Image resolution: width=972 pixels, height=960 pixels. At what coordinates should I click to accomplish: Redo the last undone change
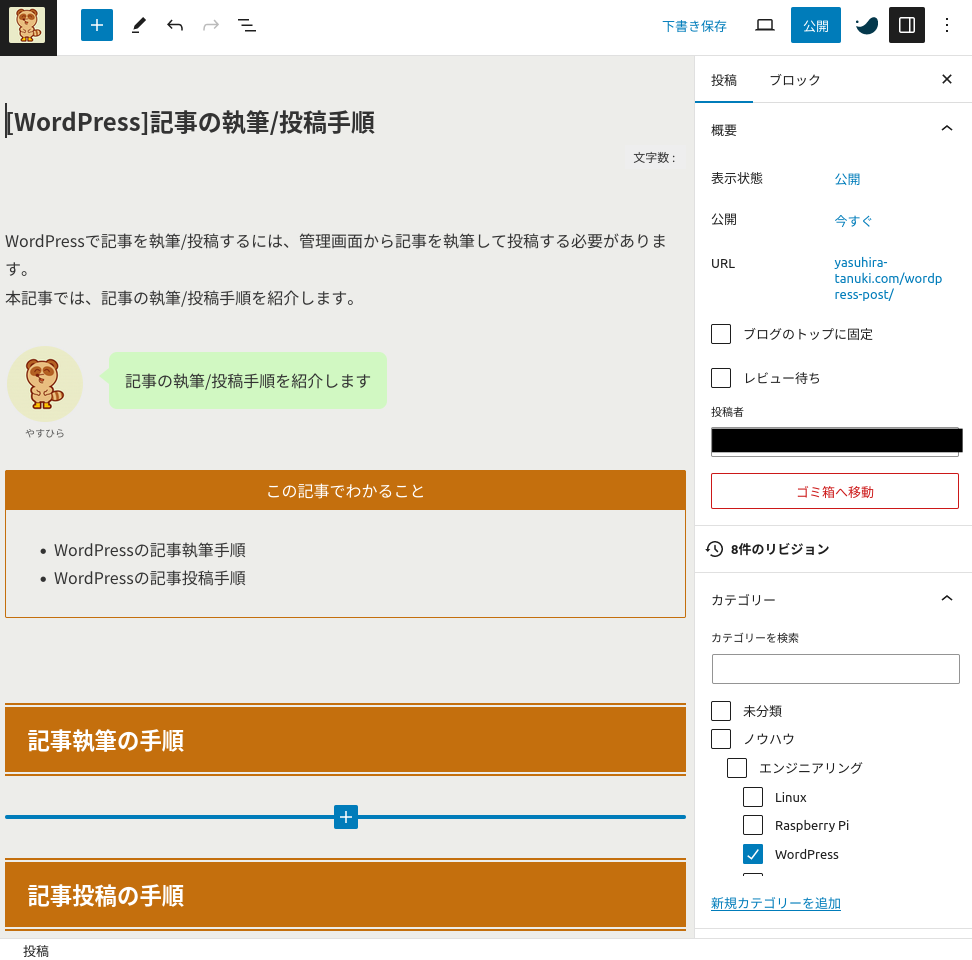[x=211, y=25]
